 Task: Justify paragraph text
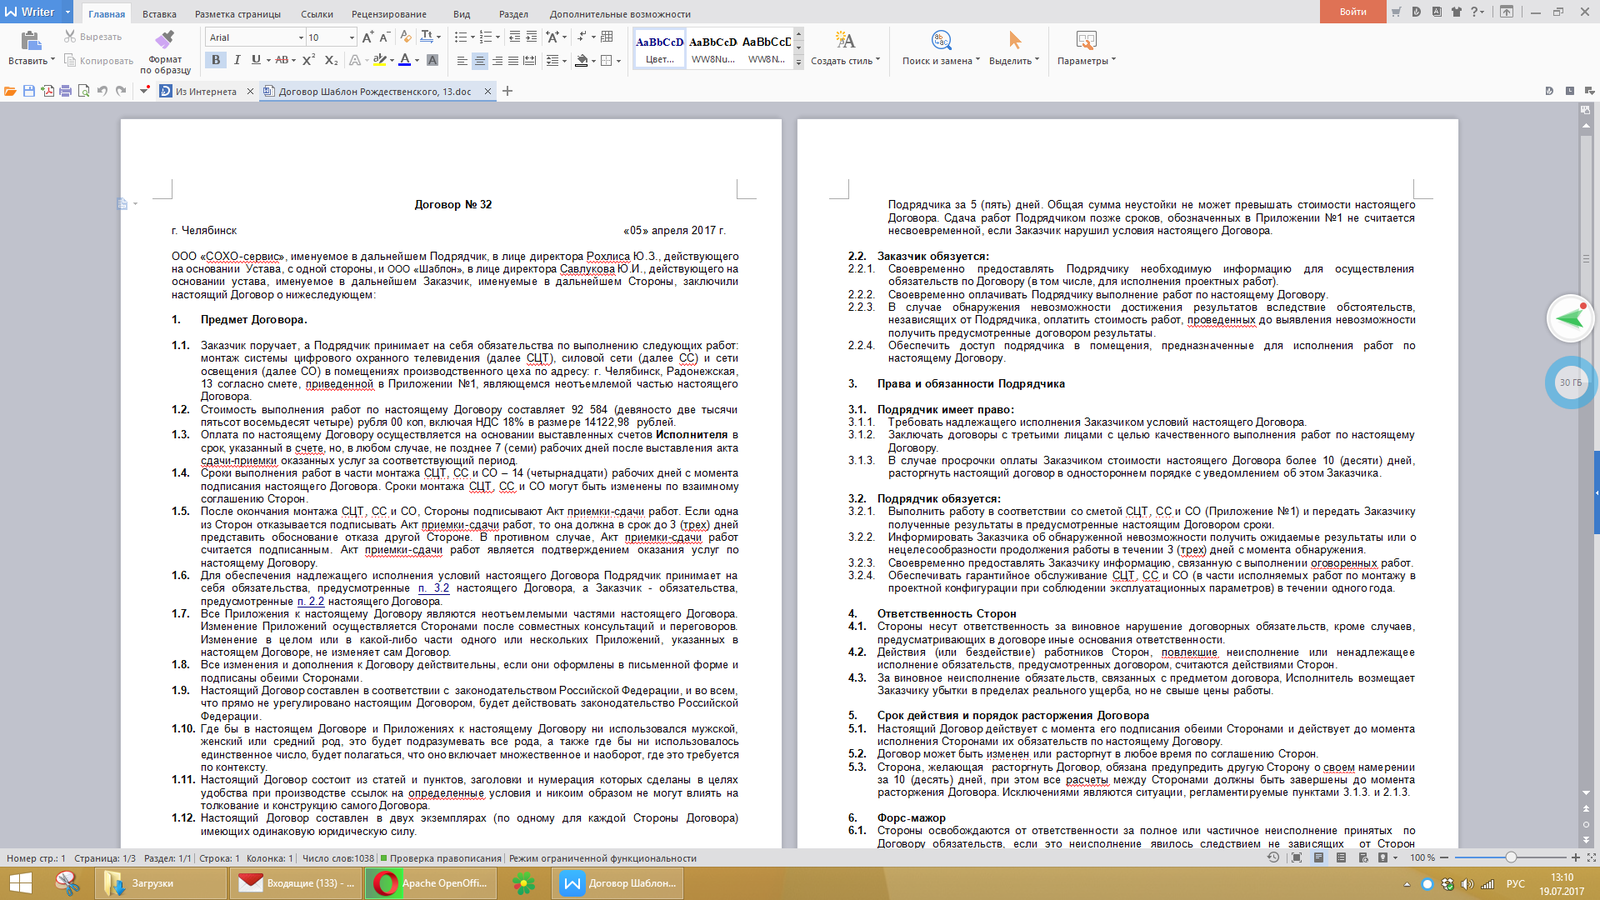click(513, 61)
